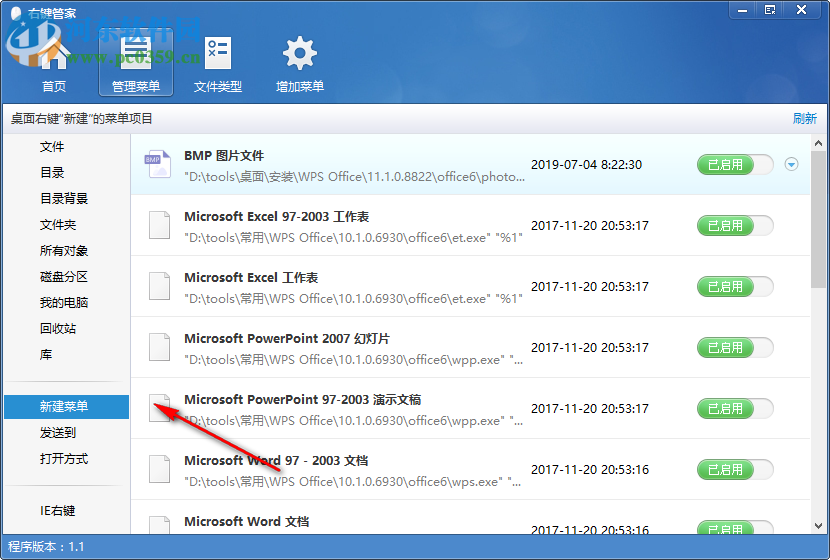Select Microsoft PowerPoint 97-2003 演示文稿 title
The height and width of the screenshot is (560, 830).
click(x=302, y=399)
